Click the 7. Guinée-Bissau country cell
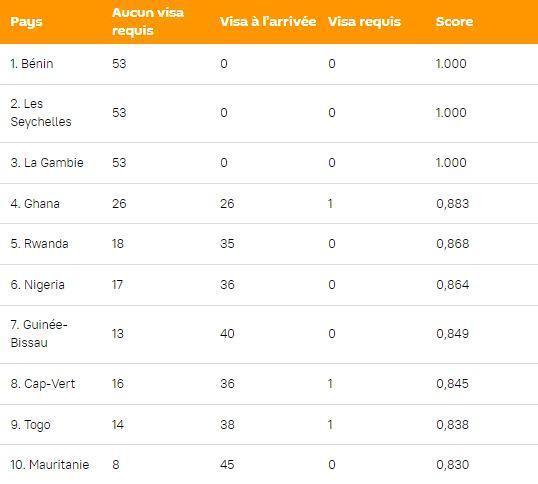The image size is (538, 484). coord(39,334)
